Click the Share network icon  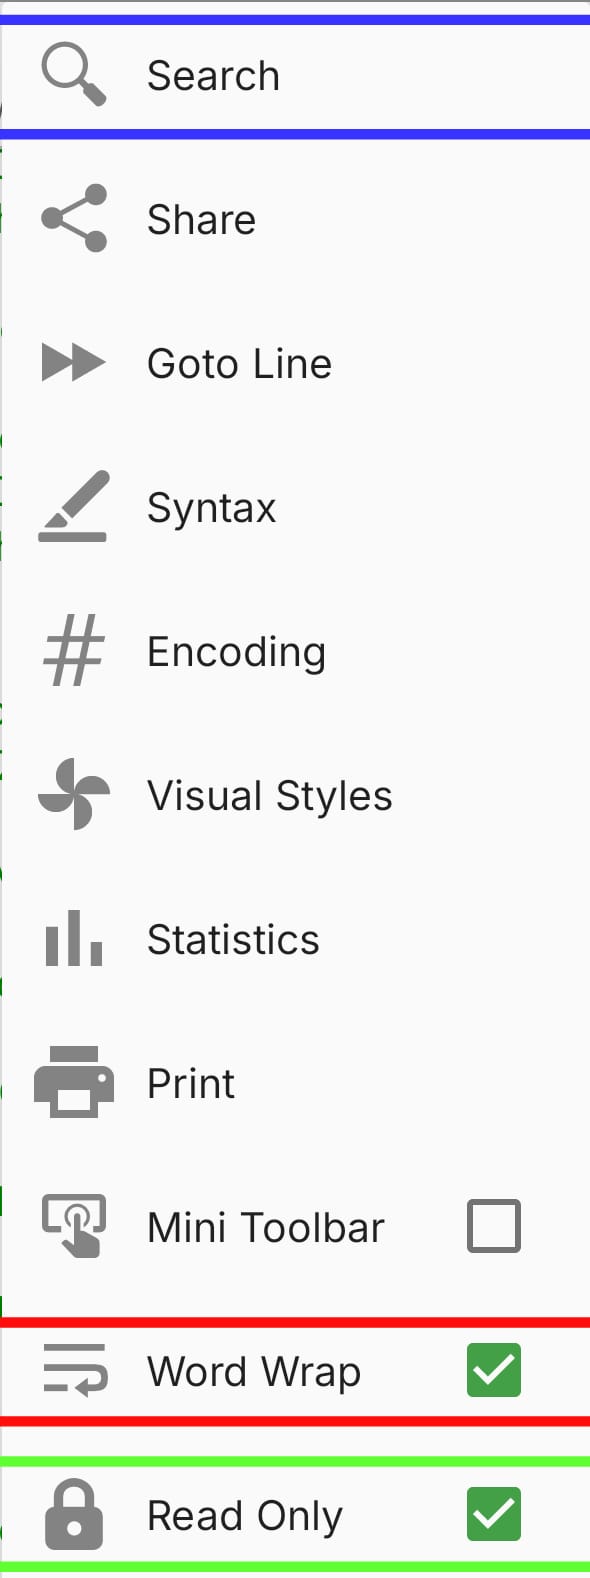coord(73,219)
